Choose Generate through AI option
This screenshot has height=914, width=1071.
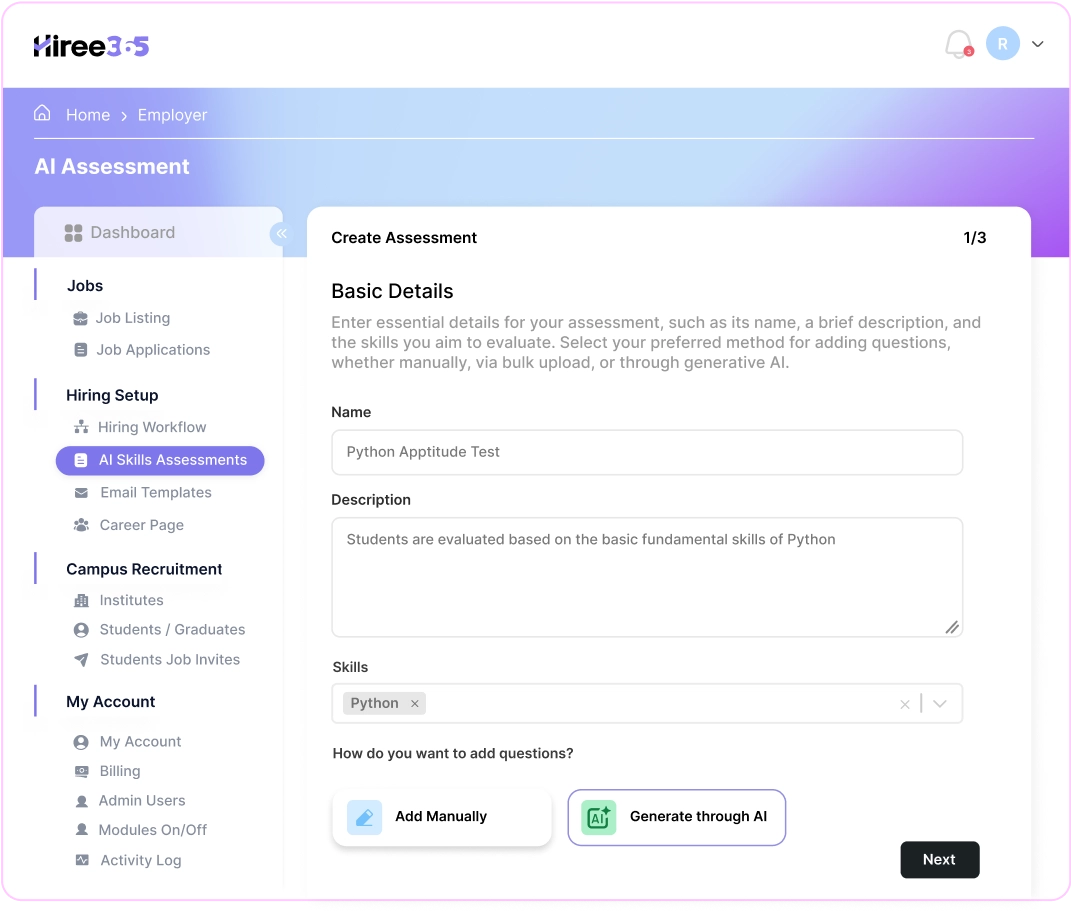[676, 817]
